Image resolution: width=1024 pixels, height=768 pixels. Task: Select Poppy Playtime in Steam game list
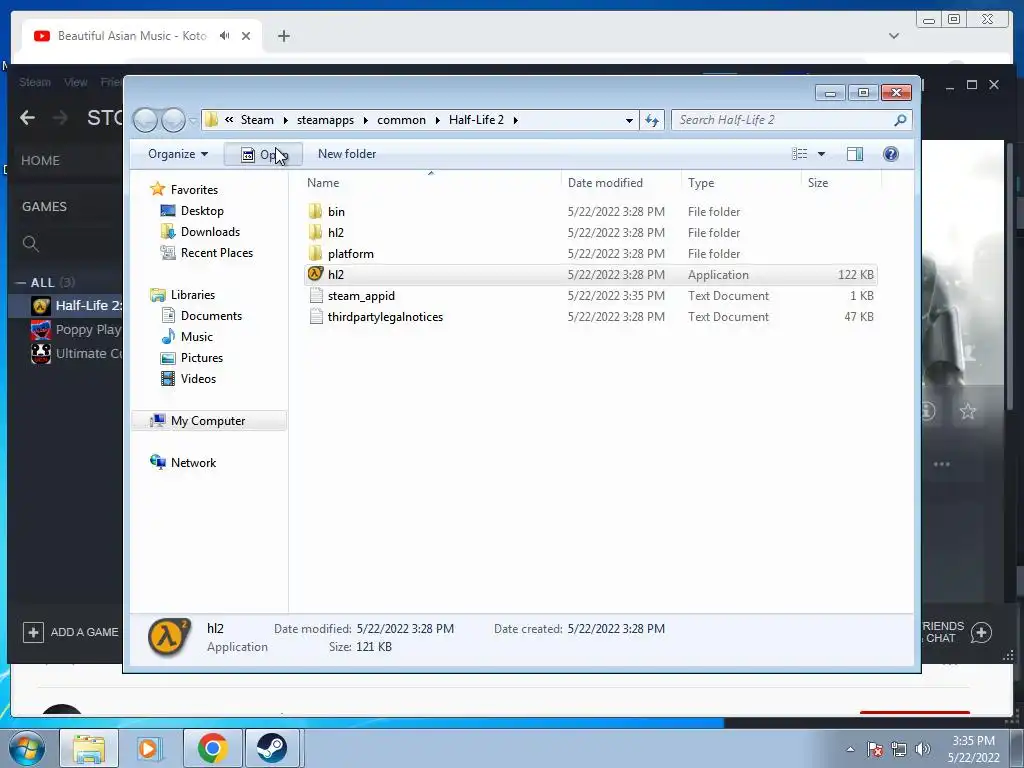[88, 329]
